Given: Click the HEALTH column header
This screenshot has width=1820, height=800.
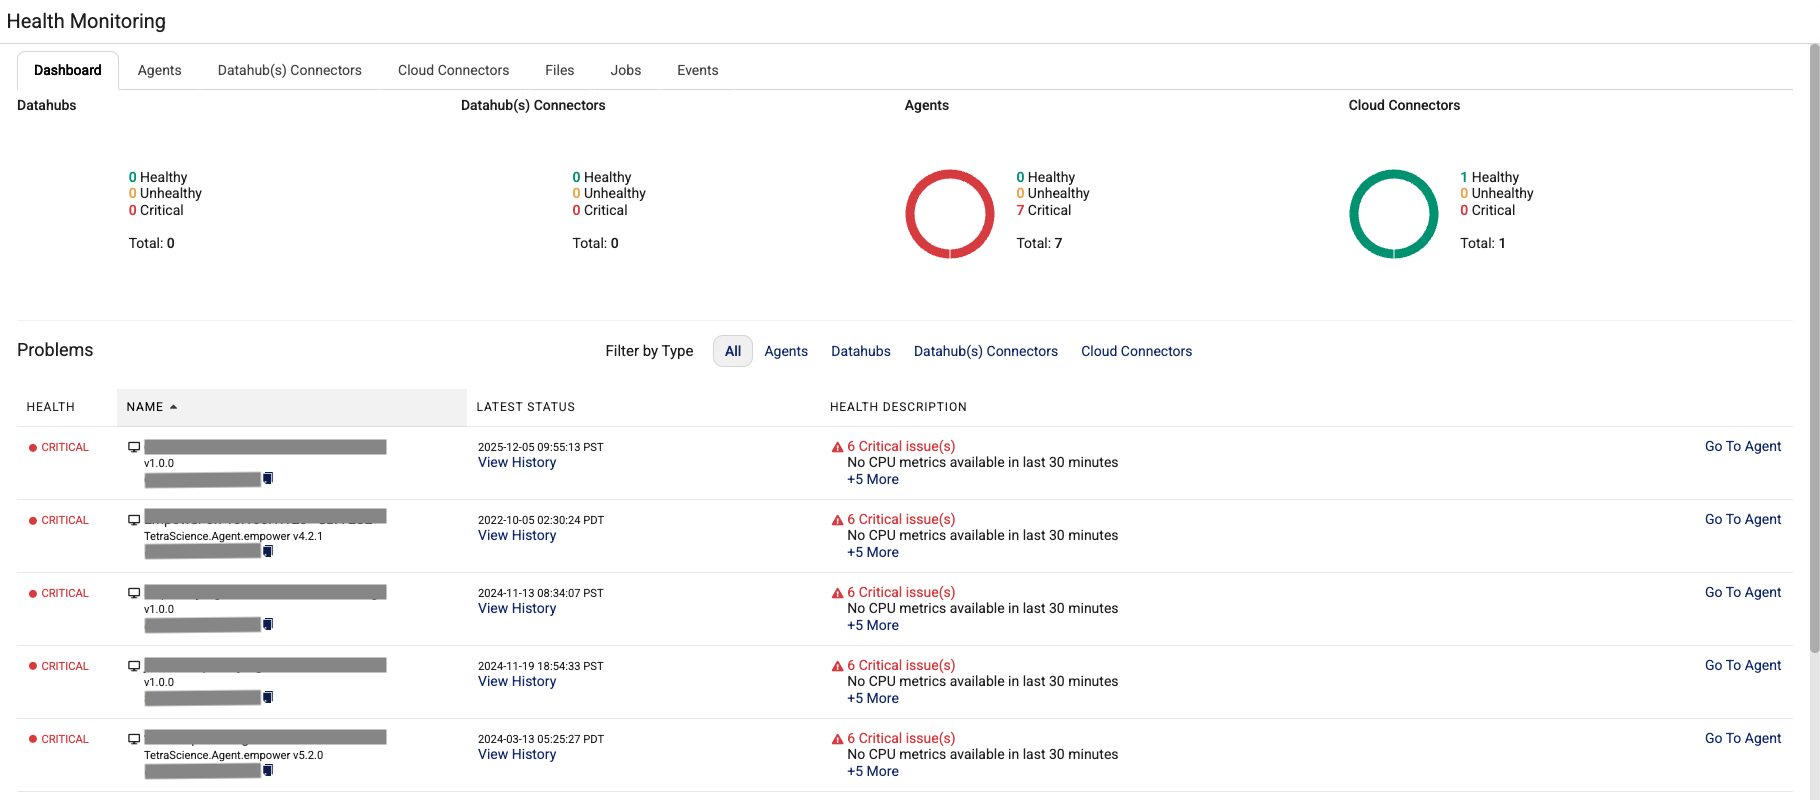Looking at the screenshot, I should point(51,407).
